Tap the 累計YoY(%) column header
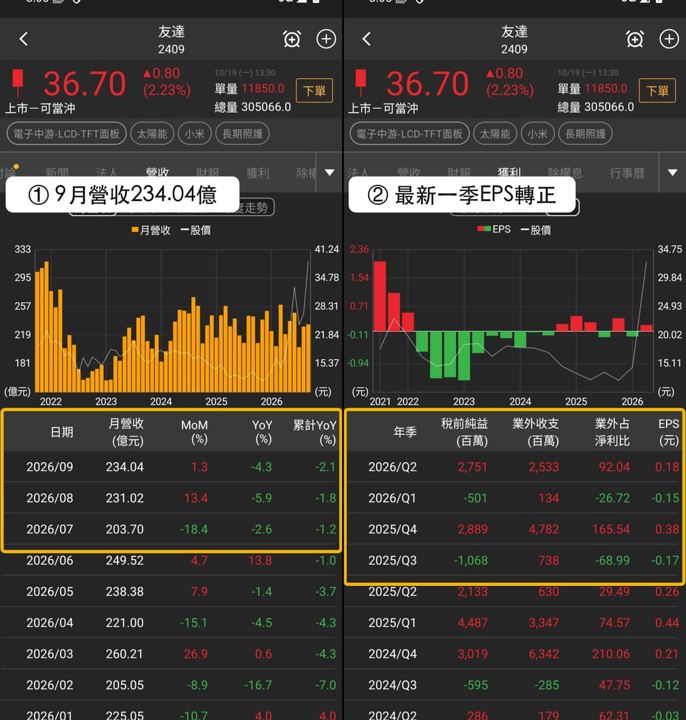Viewport: 686px width, 720px height. click(315, 432)
